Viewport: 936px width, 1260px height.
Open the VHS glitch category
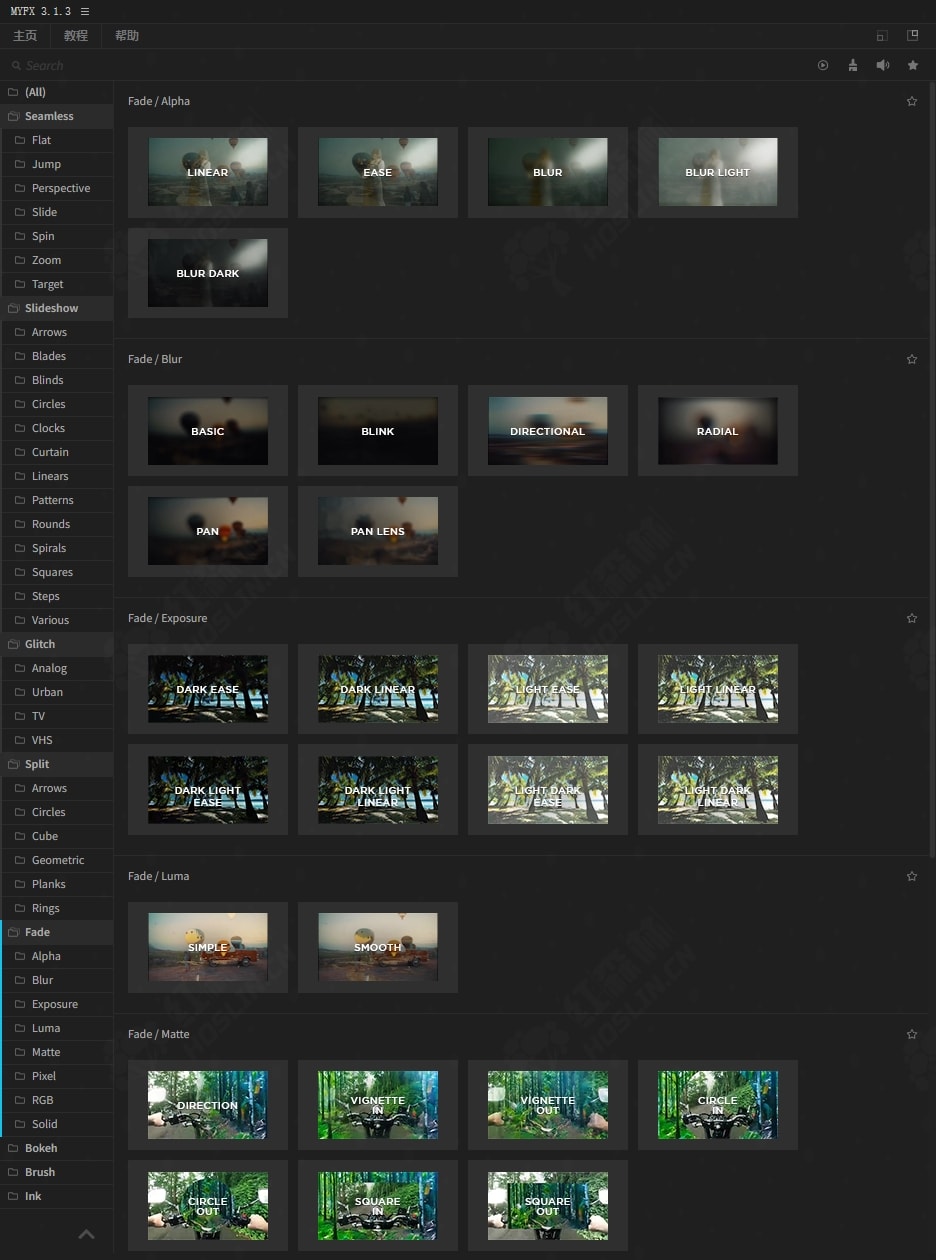pos(42,740)
